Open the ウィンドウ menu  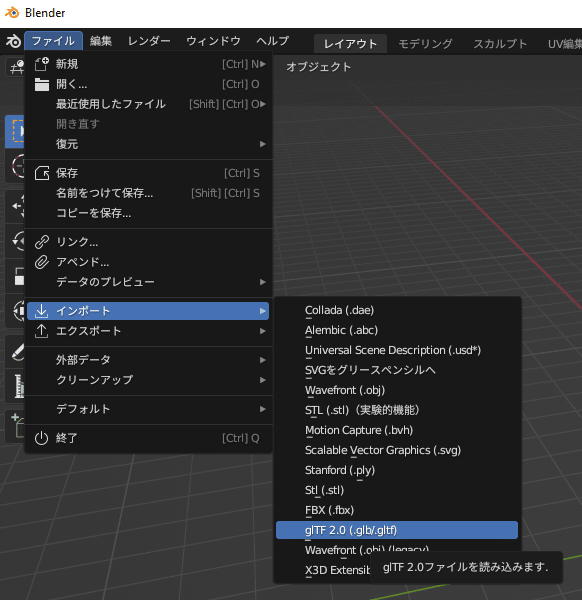click(x=213, y=41)
